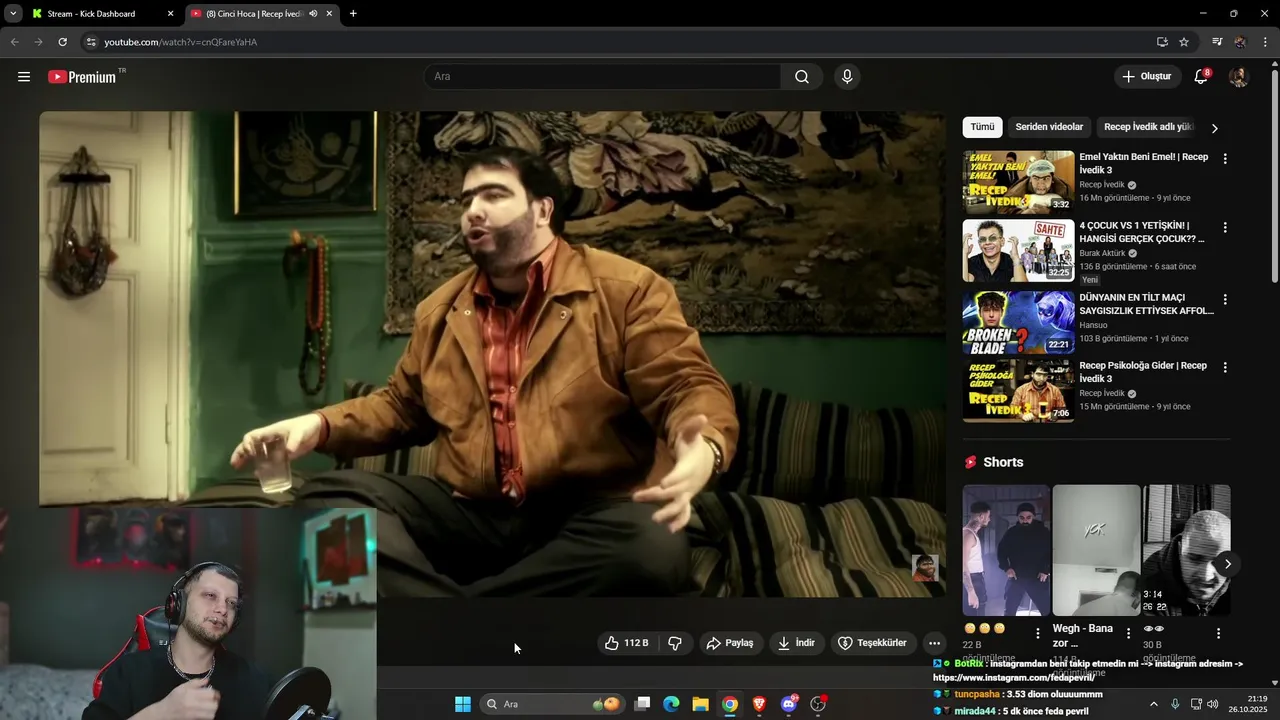Viewport: 1280px width, 720px height.
Task: Open the Wegh - Bana zor short thumbnail
Action: [1096, 550]
